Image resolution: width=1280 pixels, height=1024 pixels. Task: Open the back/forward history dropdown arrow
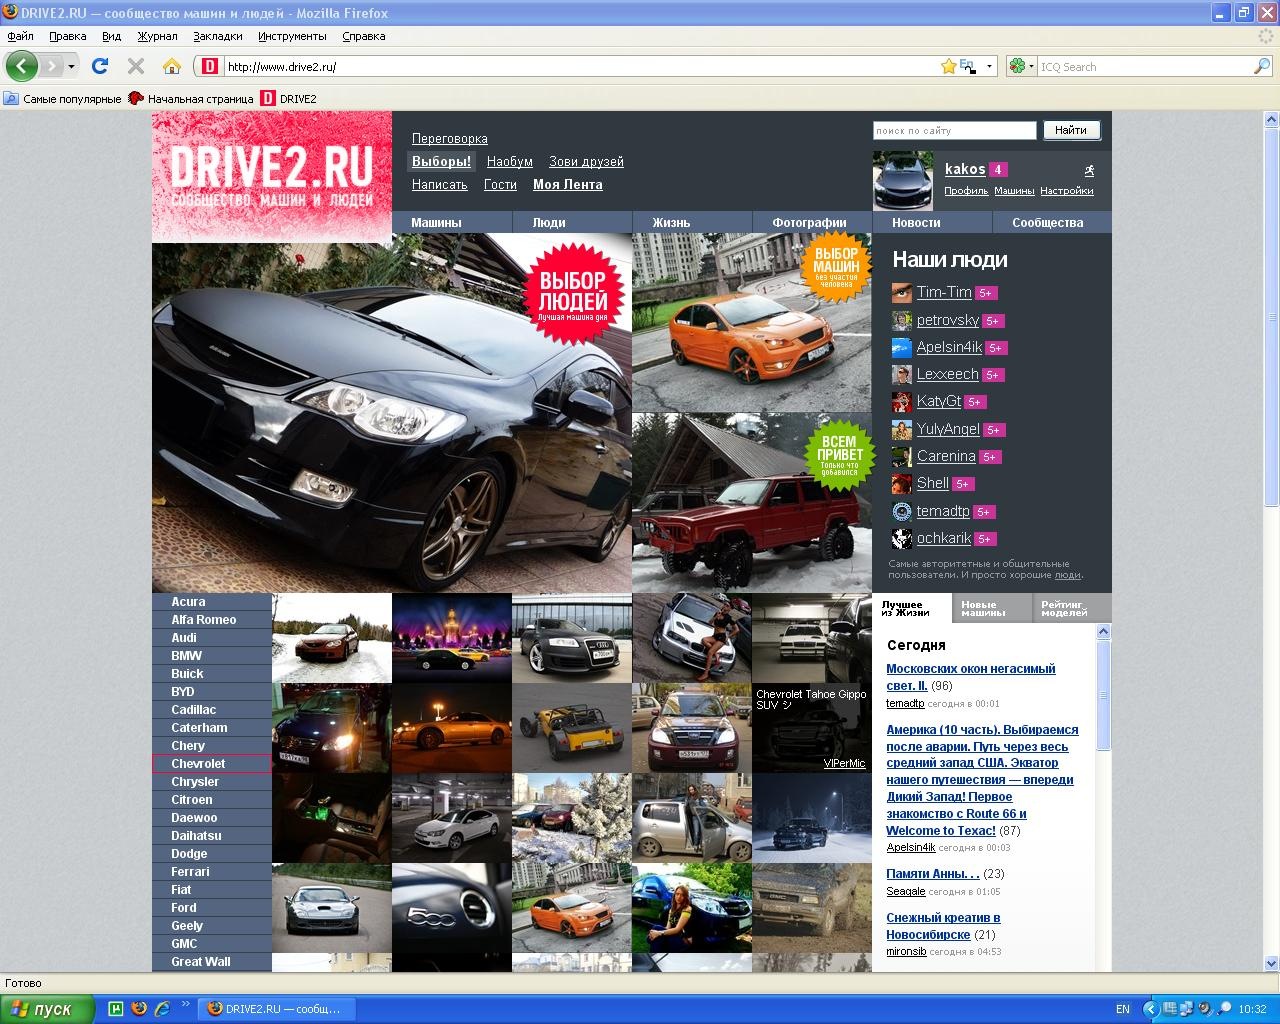click(71, 66)
